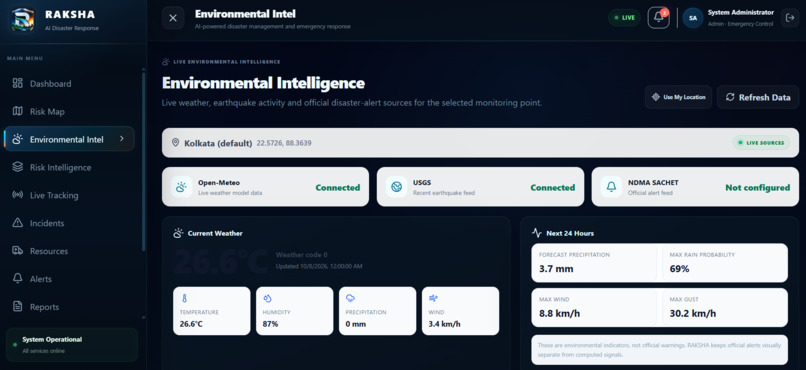806x370 pixels.
Task: Click Kolkata (default) location text
Action: (218, 143)
